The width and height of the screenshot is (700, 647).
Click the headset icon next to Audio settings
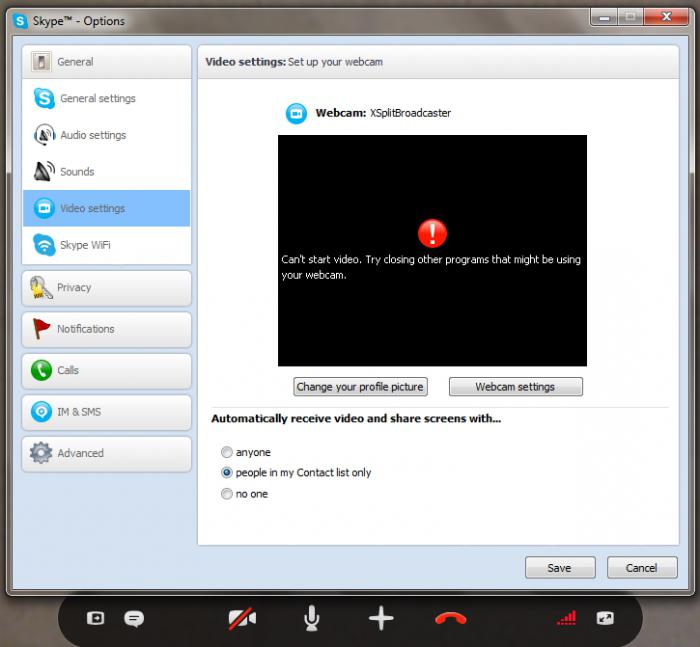(x=44, y=134)
